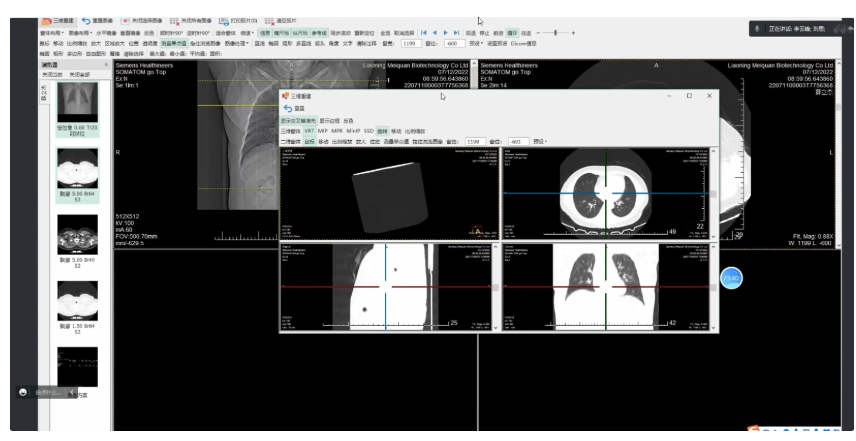The width and height of the screenshot is (856, 441).
Task: Click the 清空胶片 clear film icon
Action: (270, 21)
